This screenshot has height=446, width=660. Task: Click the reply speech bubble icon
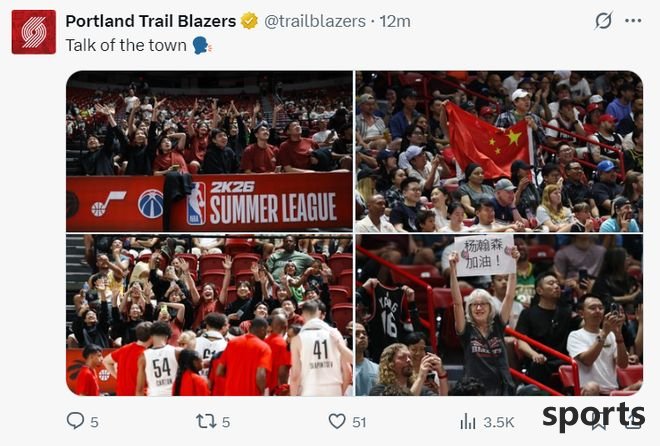pos(75,421)
